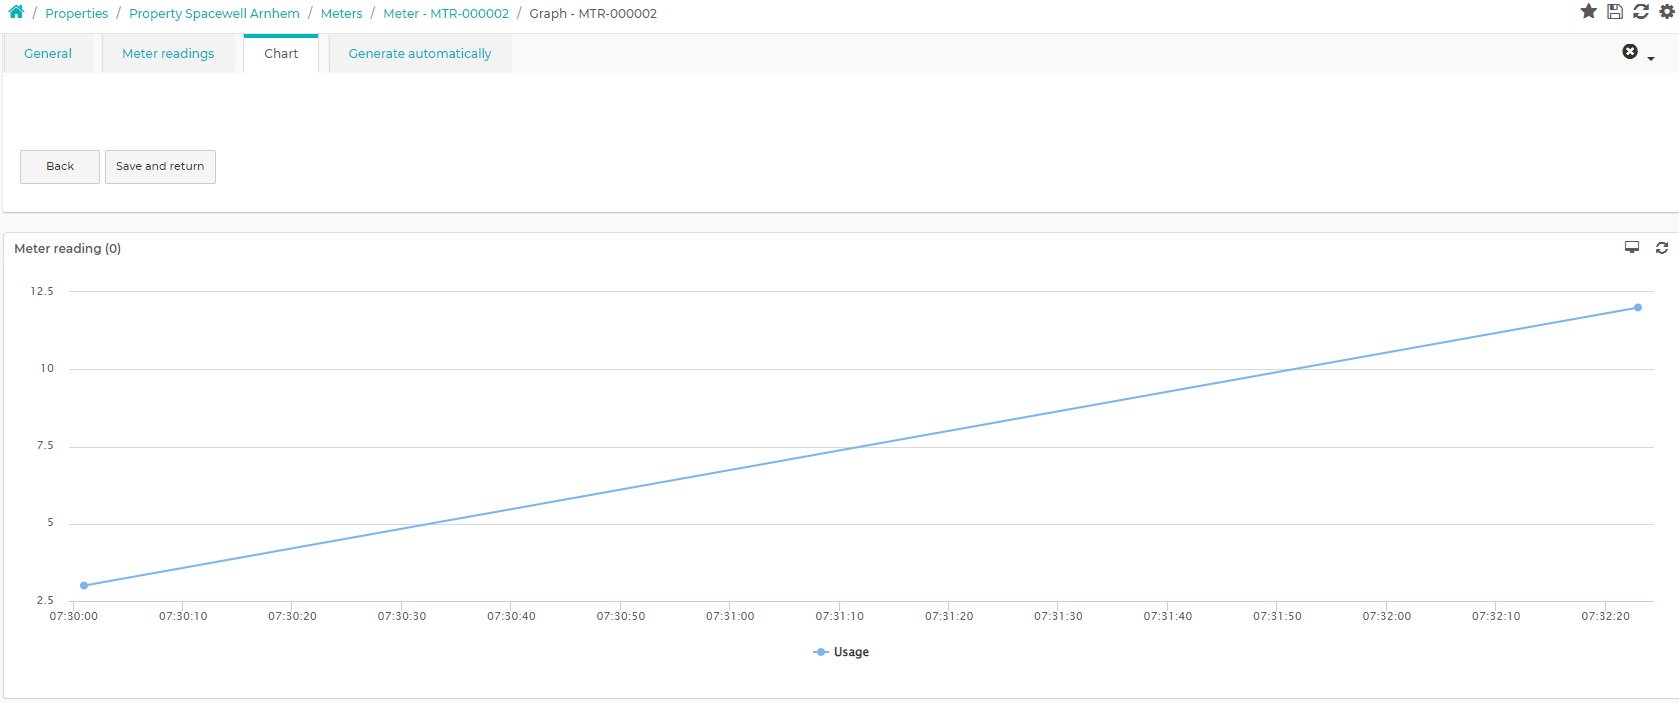Image resolution: width=1679 pixels, height=703 pixels.
Task: Click the Graph - MTR-000002 breadcrumb text
Action: [593, 13]
